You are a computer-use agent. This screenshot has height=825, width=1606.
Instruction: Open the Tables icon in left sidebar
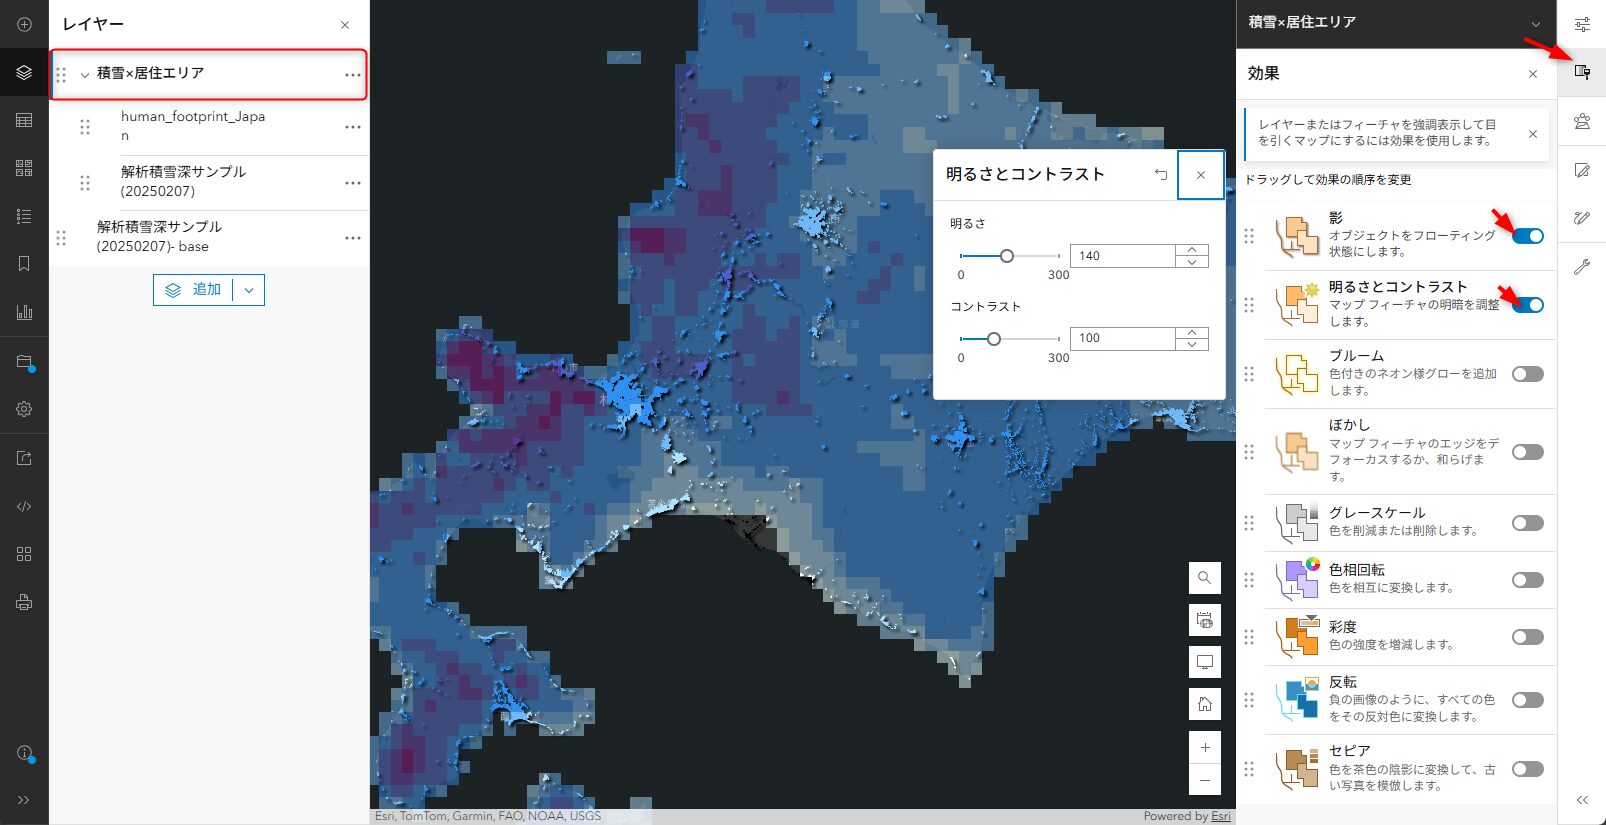(24, 120)
